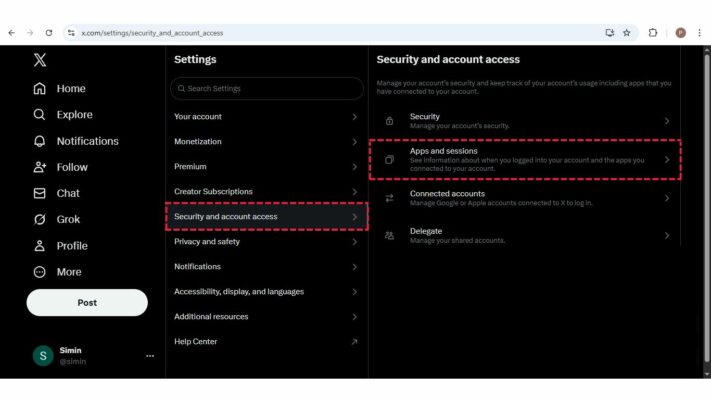Expand Your account chevron
Viewport: 711px width, 400px height.
coord(355,117)
